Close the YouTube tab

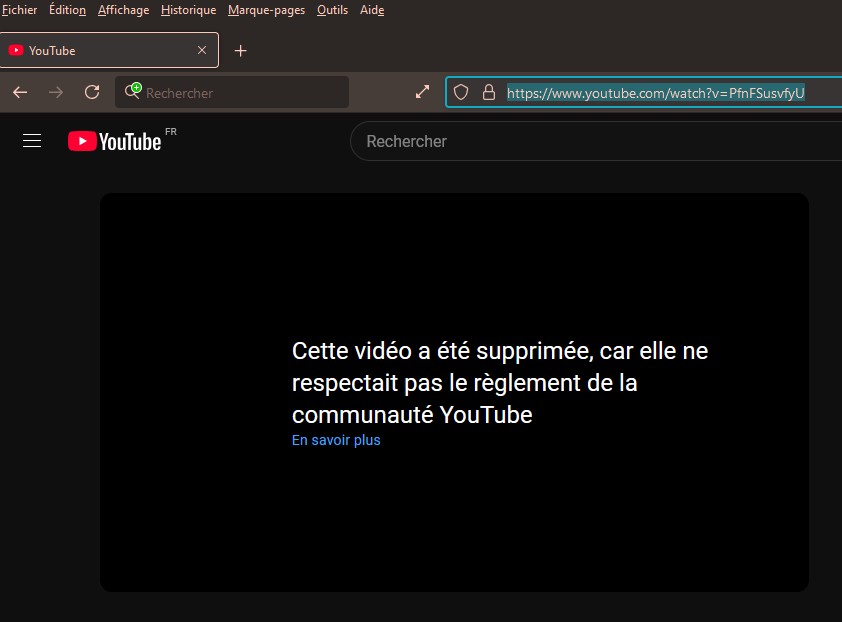202,50
